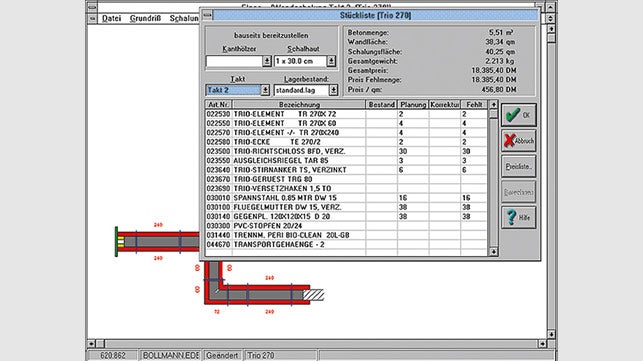Click the greyed Berechnen button

pyautogui.click(x=518, y=192)
